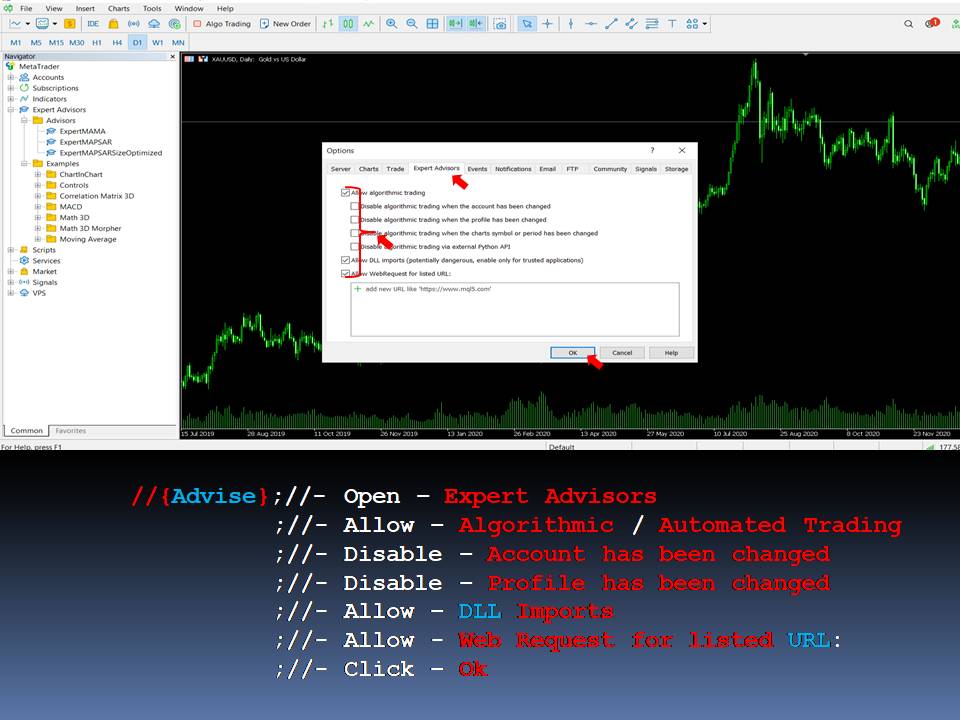The image size is (960, 720).
Task: Zoom out of the chart
Action: click(x=411, y=23)
